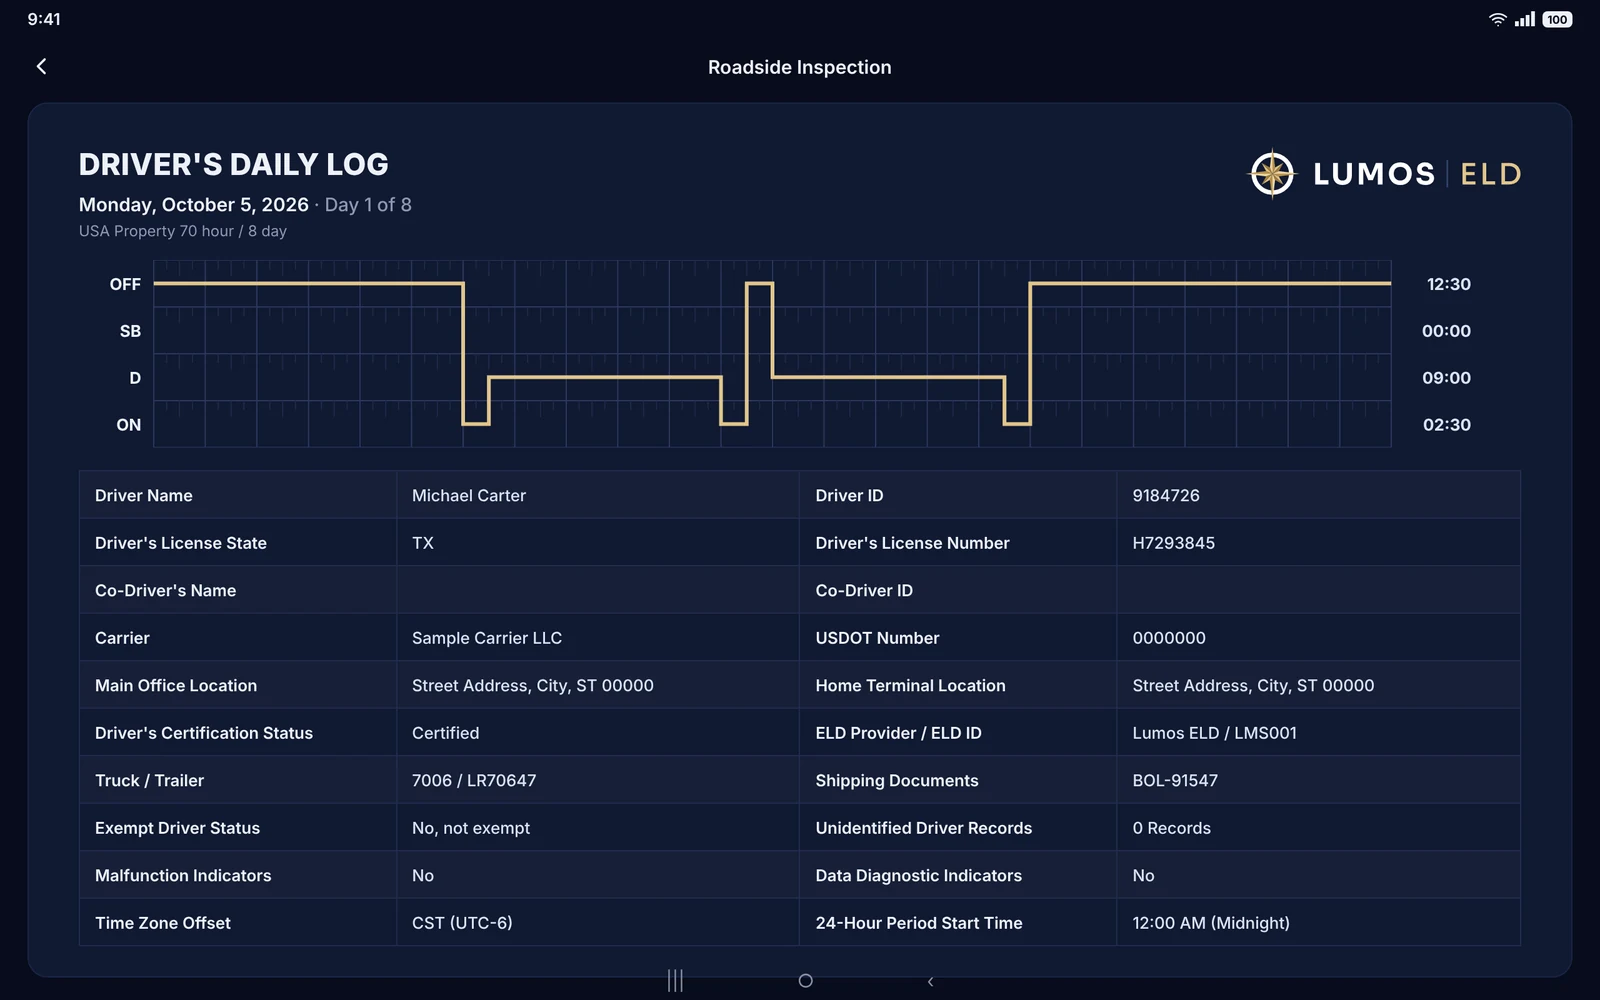
Task: Tap the 9:41 clock in status bar
Action: tap(44, 19)
